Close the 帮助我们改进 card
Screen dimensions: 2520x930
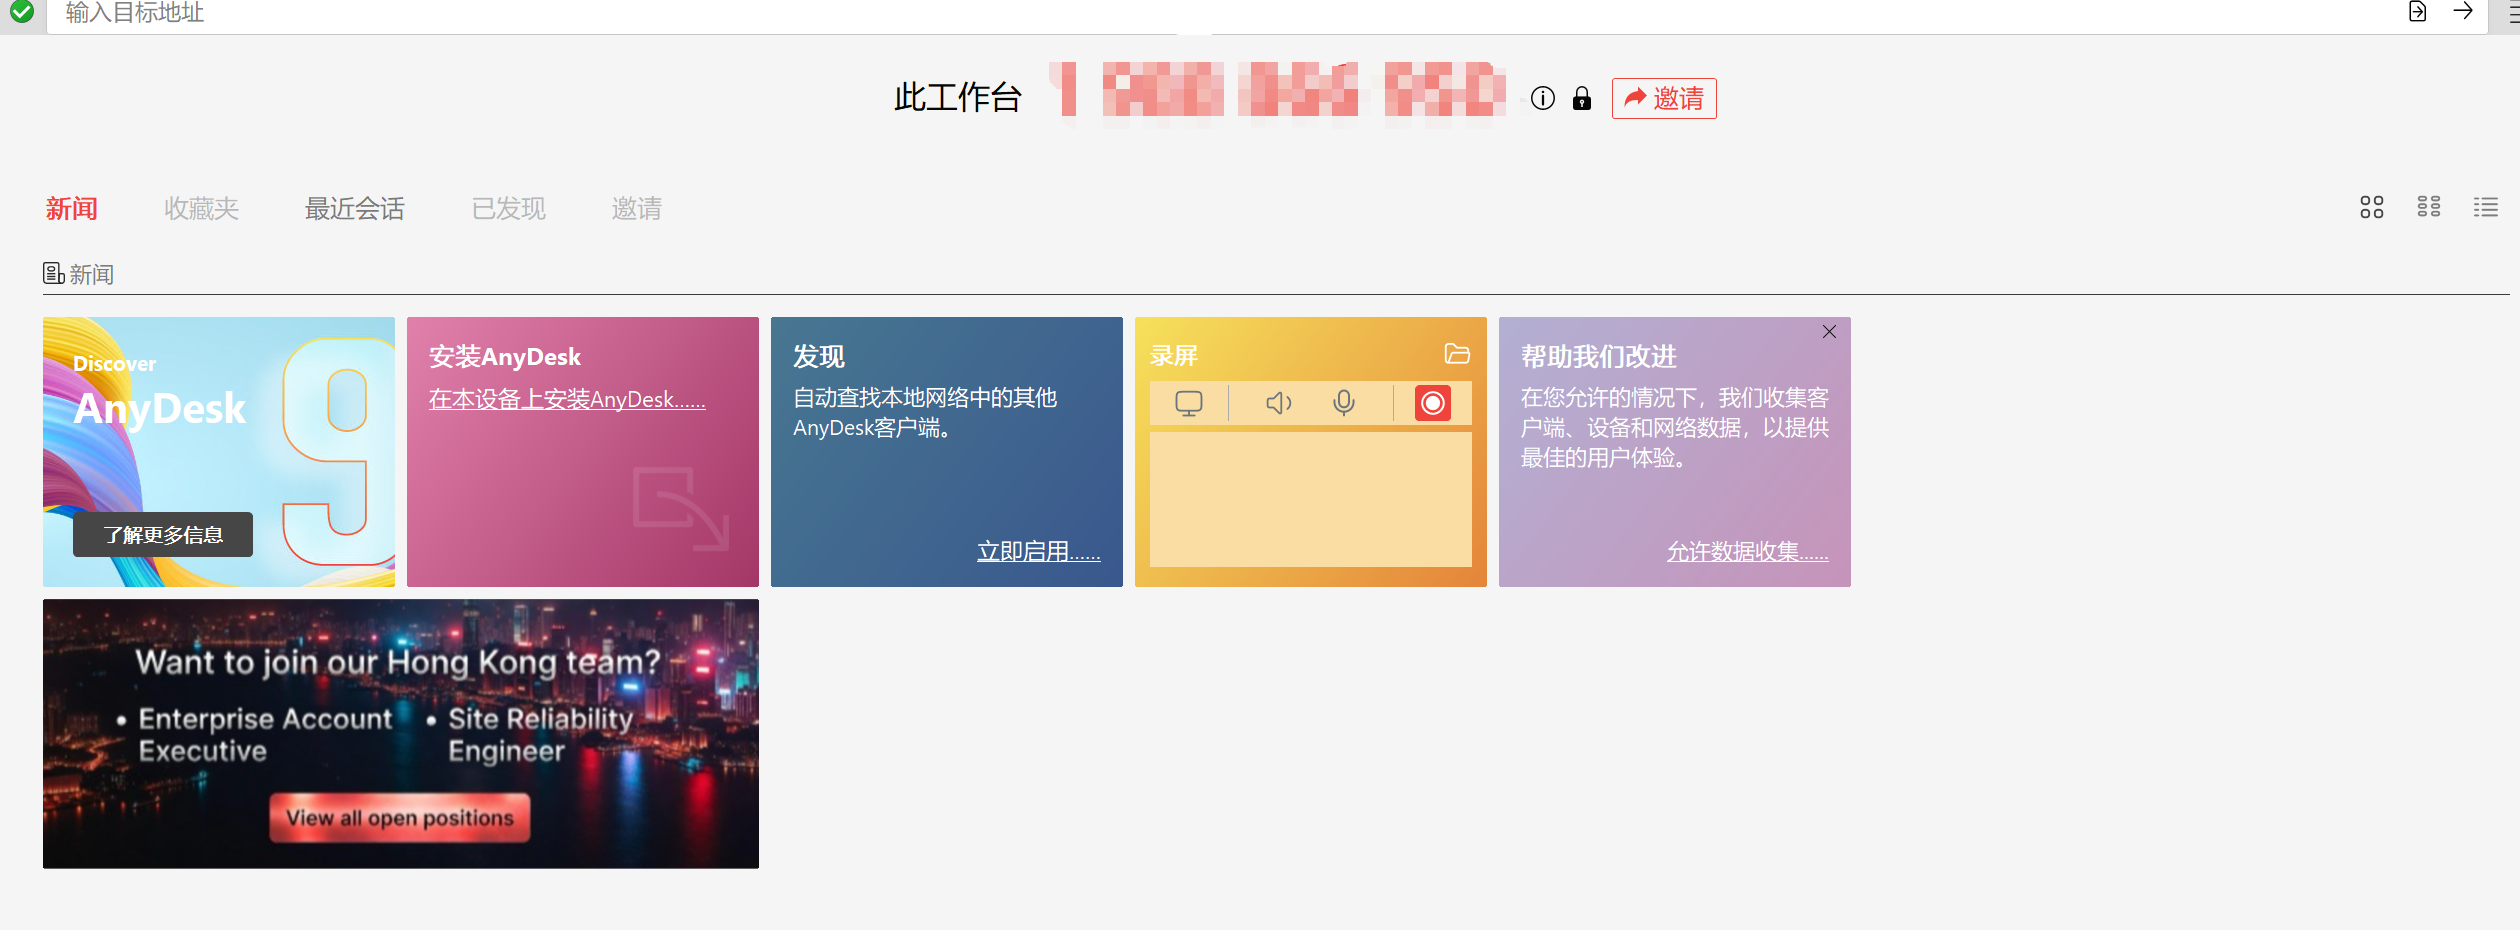1829,332
